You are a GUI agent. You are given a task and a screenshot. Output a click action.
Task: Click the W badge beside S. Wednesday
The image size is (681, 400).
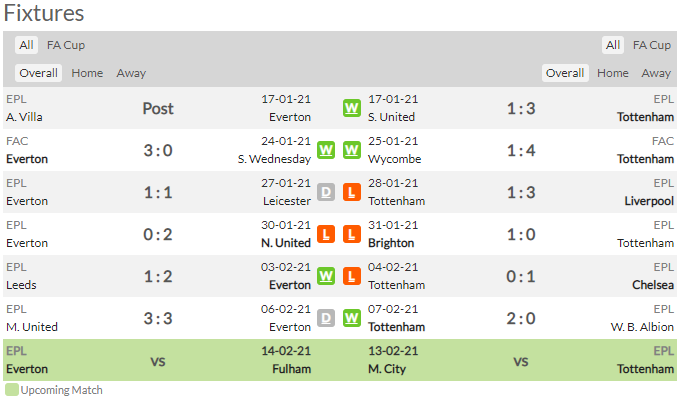326,150
